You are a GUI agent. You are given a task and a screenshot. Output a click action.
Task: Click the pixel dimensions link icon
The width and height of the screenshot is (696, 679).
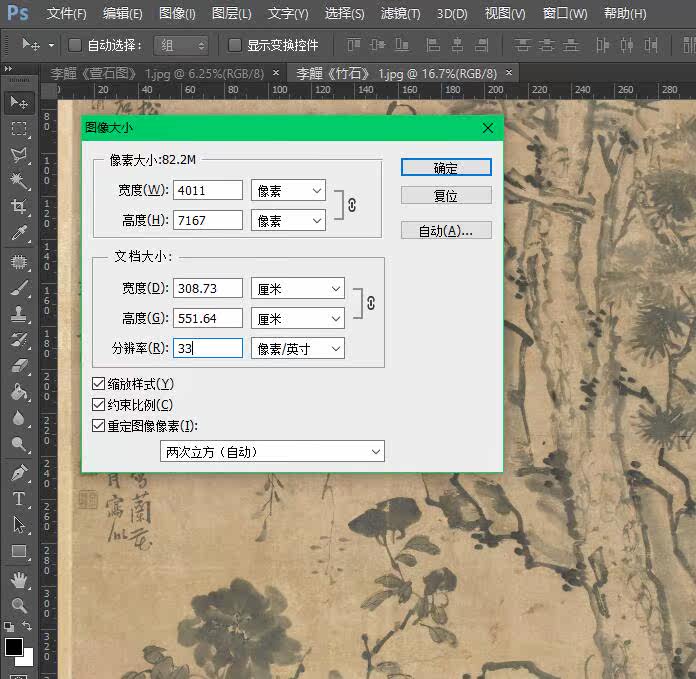(x=352, y=205)
